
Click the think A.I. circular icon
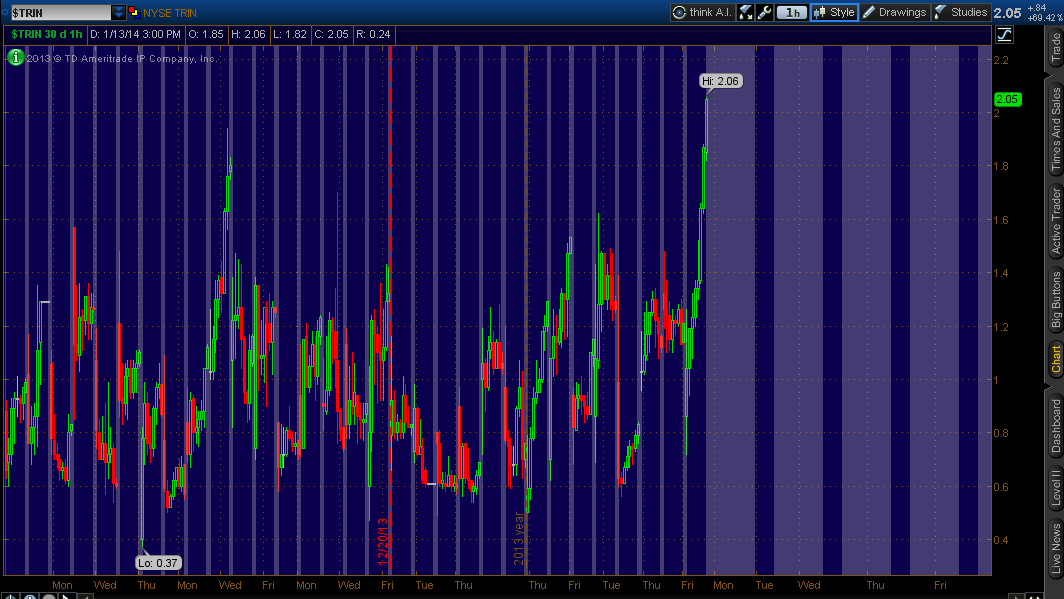[x=679, y=12]
